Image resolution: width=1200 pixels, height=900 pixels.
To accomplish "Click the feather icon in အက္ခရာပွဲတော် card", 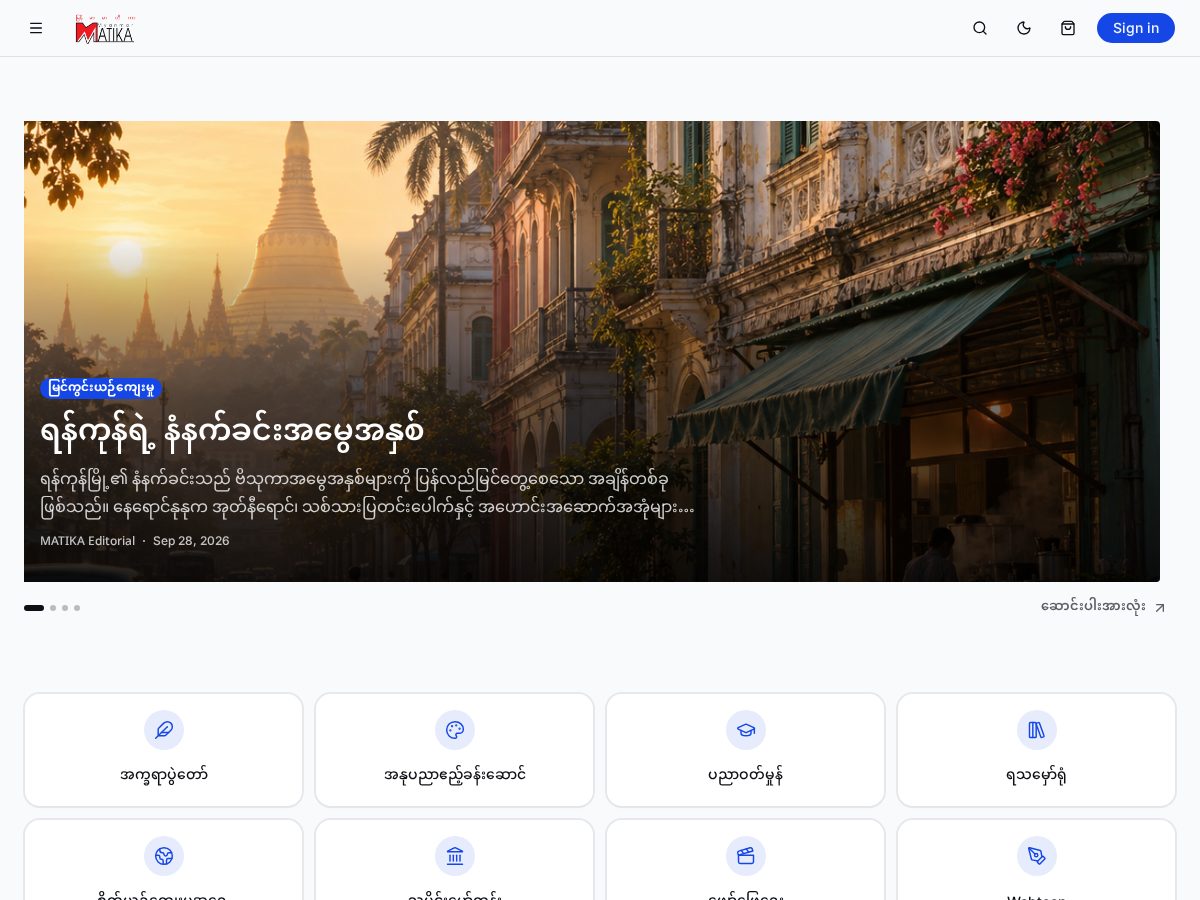I will point(164,730).
